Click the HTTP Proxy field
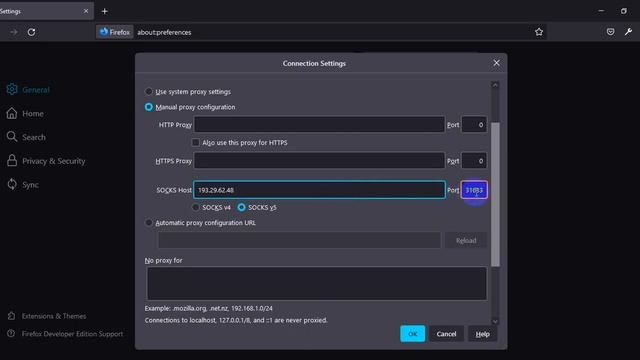The width and height of the screenshot is (640, 360). coord(319,124)
